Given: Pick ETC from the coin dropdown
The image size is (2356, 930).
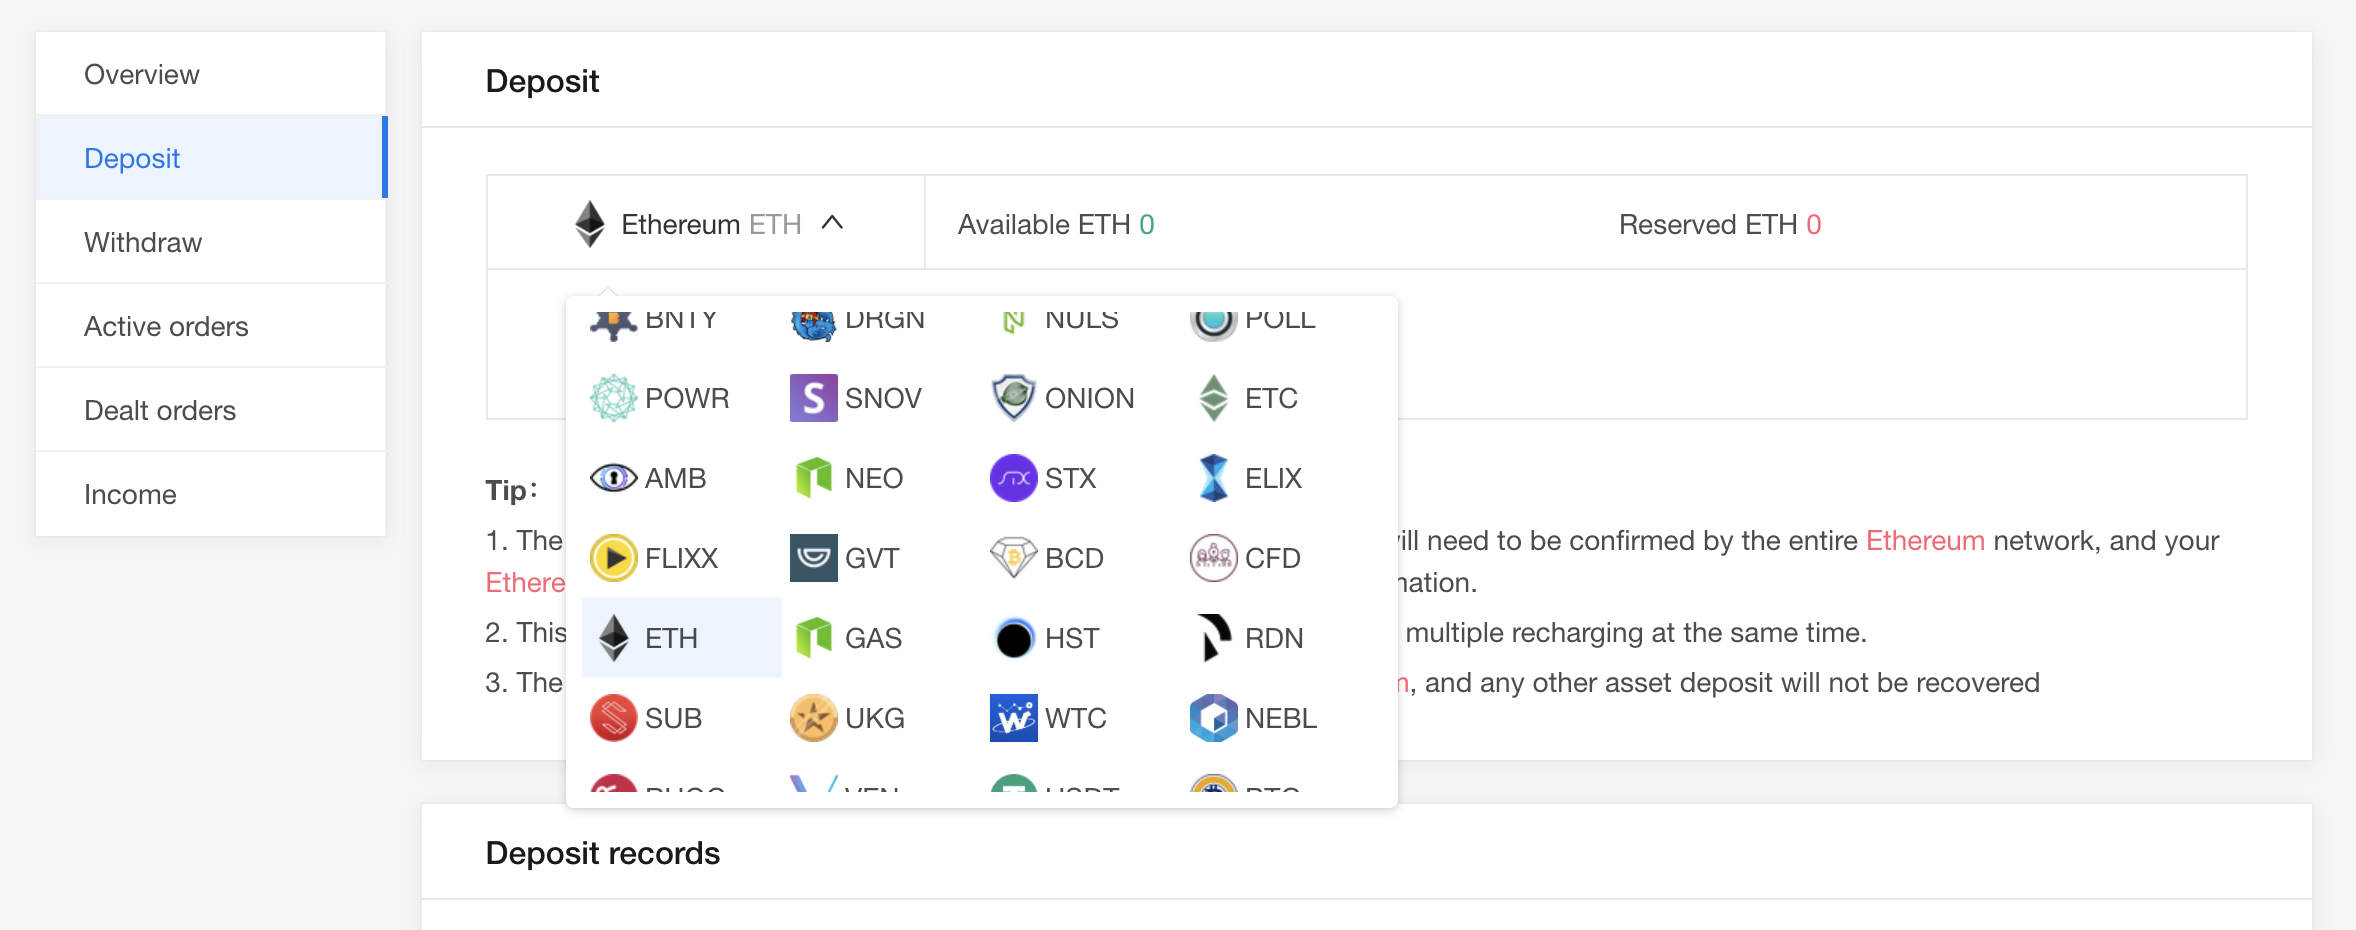Looking at the screenshot, I should (1270, 398).
